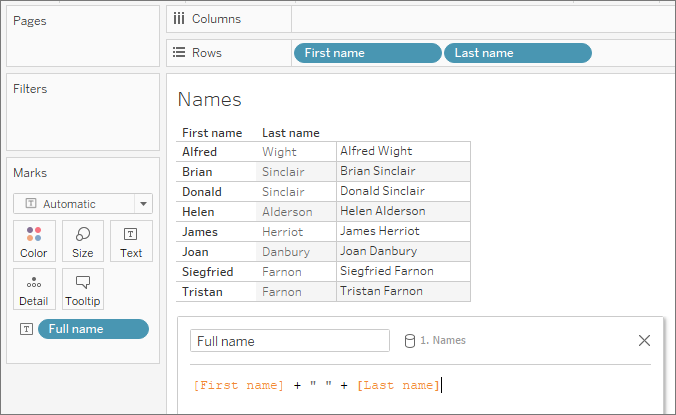The width and height of the screenshot is (676, 415).
Task: Click the [First name] field in formula
Action: tap(238, 385)
